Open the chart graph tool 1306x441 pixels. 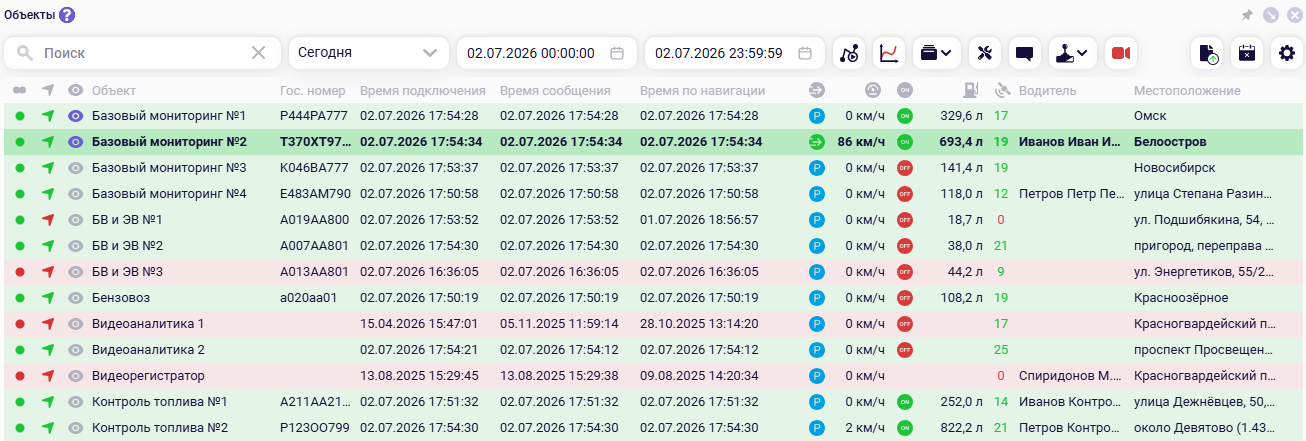click(x=889, y=53)
